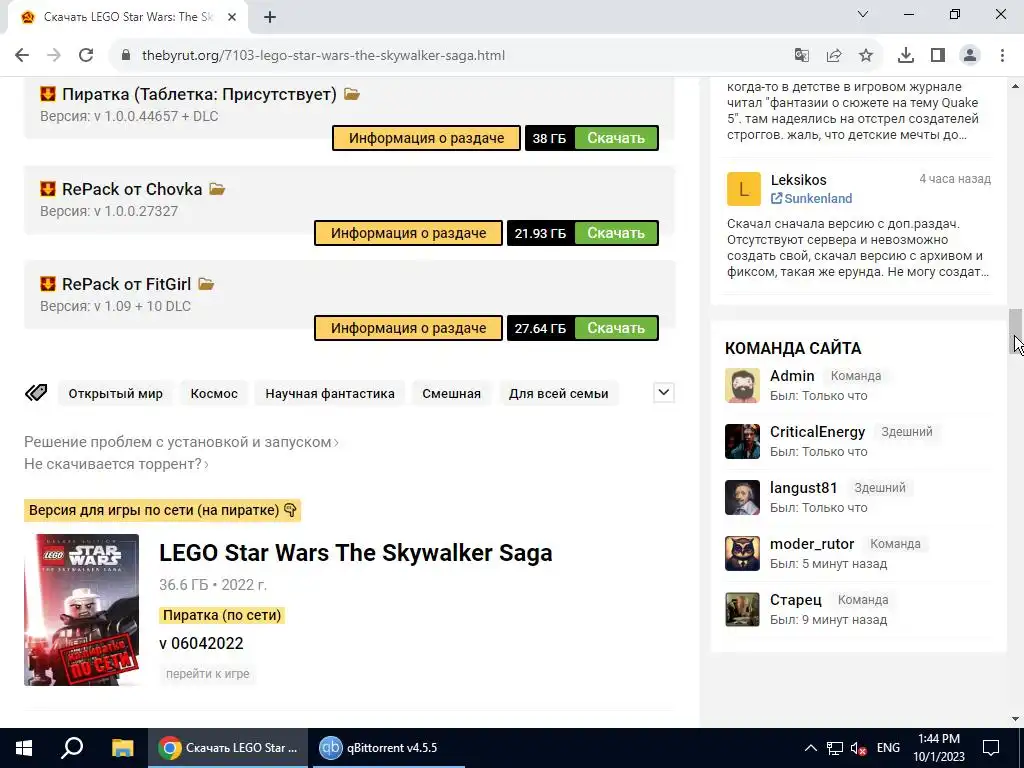This screenshot has height=768, width=1024.
Task: Open the translate page icon in address bar
Action: (x=802, y=56)
